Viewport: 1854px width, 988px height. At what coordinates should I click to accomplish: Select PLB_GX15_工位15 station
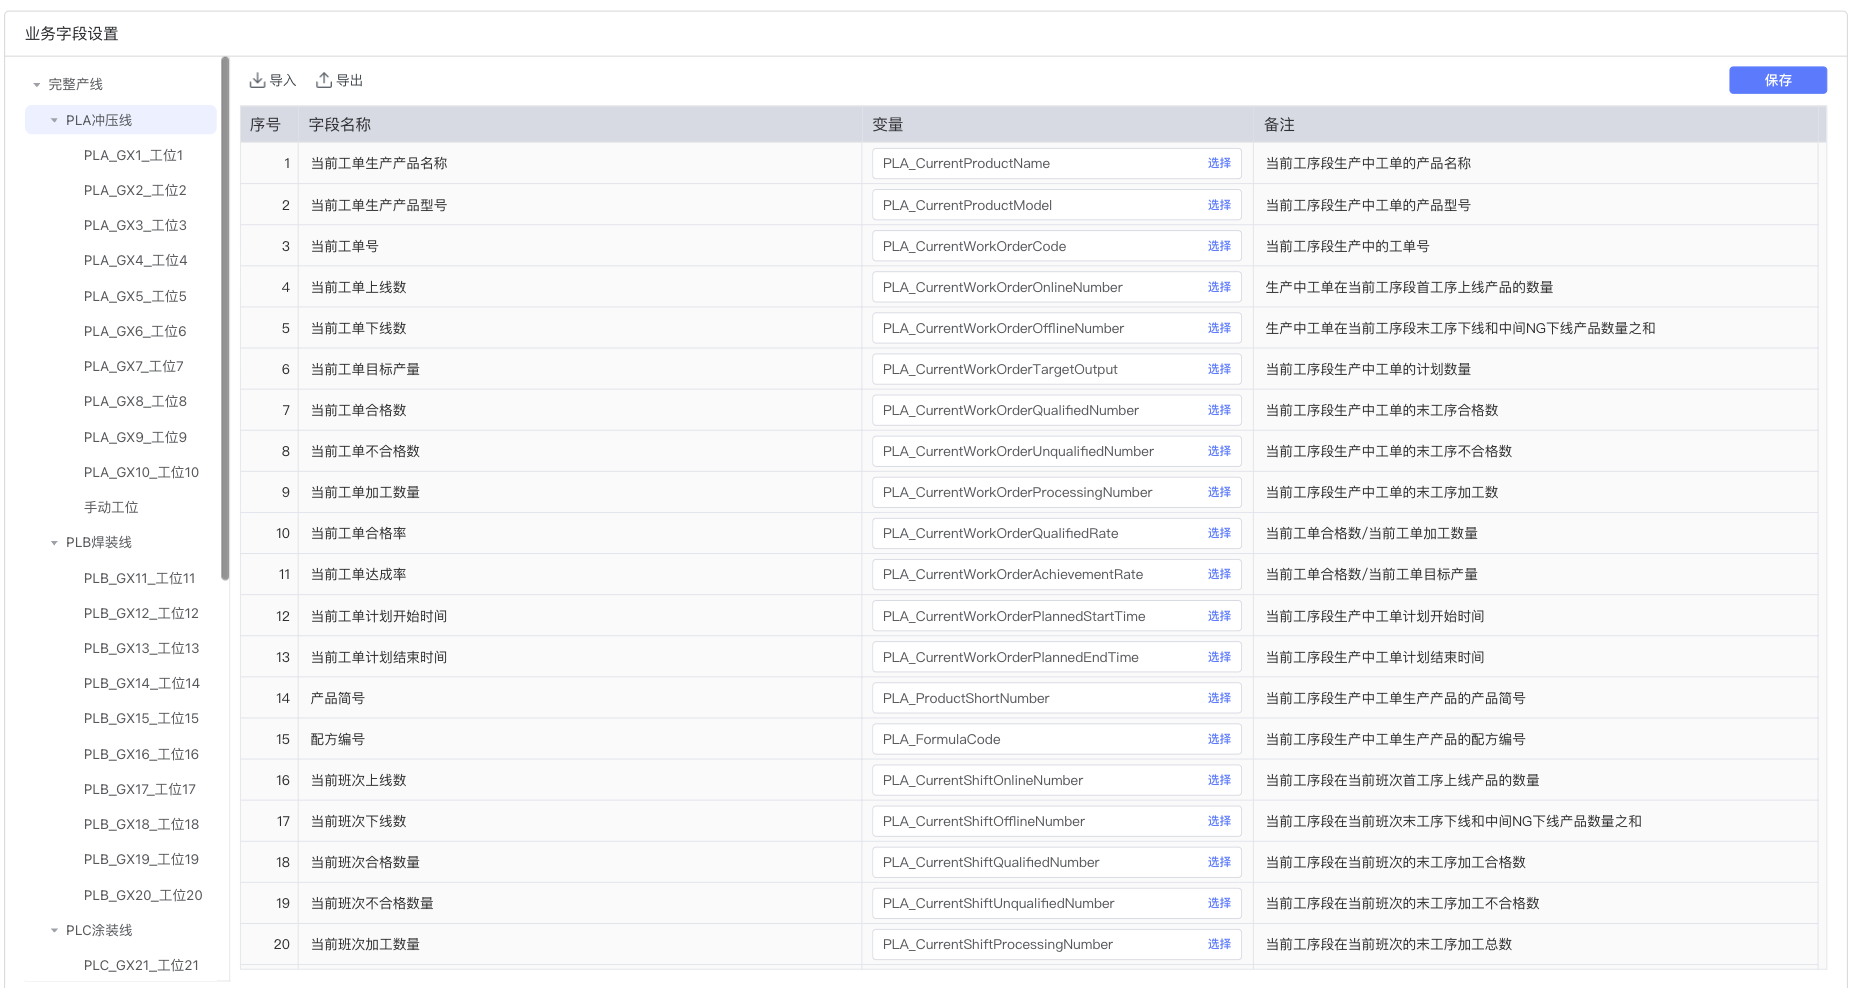coord(141,718)
